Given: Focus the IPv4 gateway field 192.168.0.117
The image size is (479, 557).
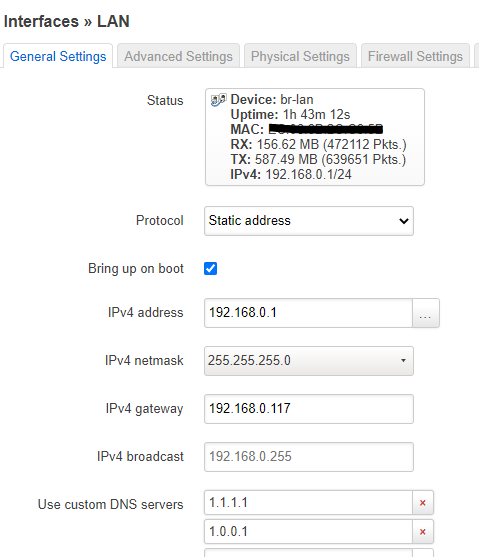Looking at the screenshot, I should tap(309, 409).
